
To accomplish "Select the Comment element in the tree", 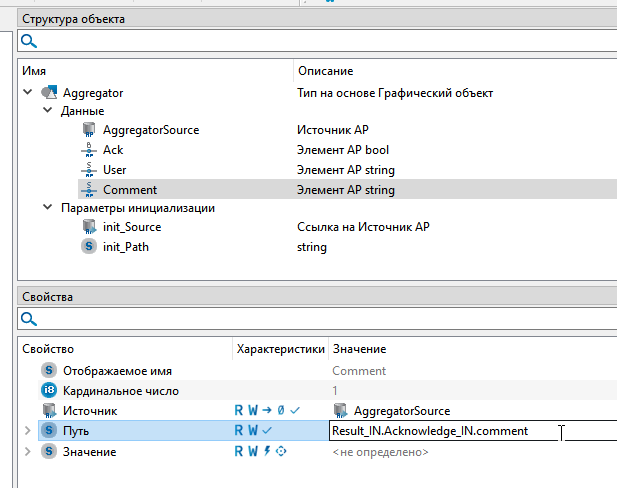I will 129,189.
